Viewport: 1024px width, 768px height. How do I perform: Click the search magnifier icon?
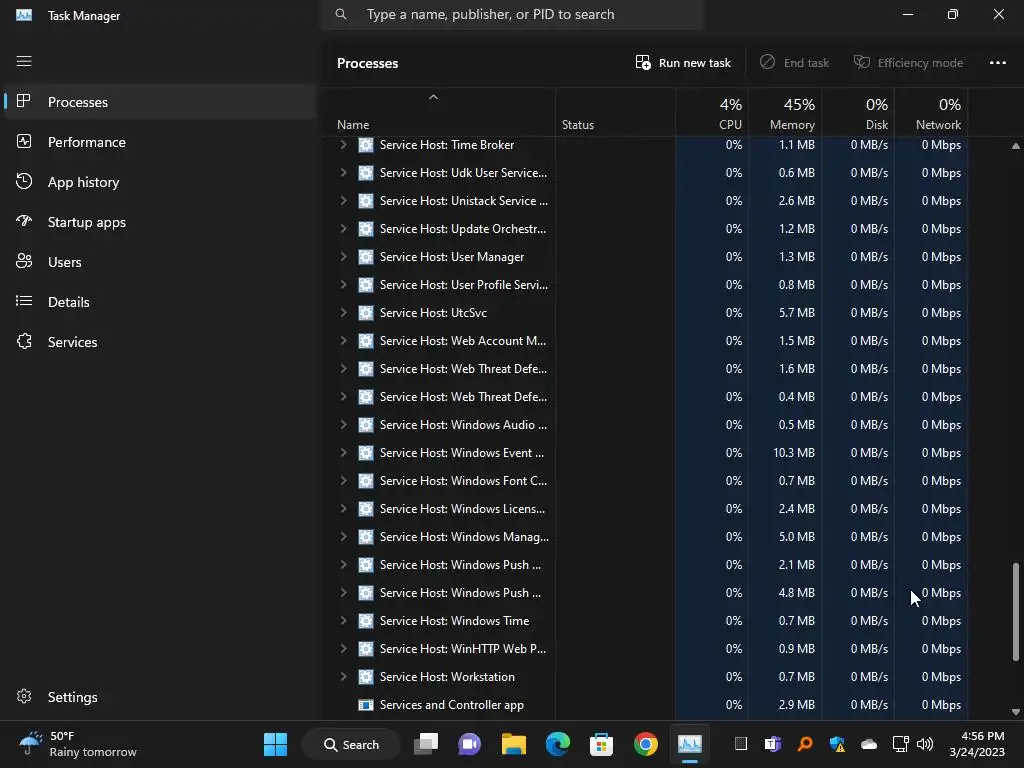341,14
